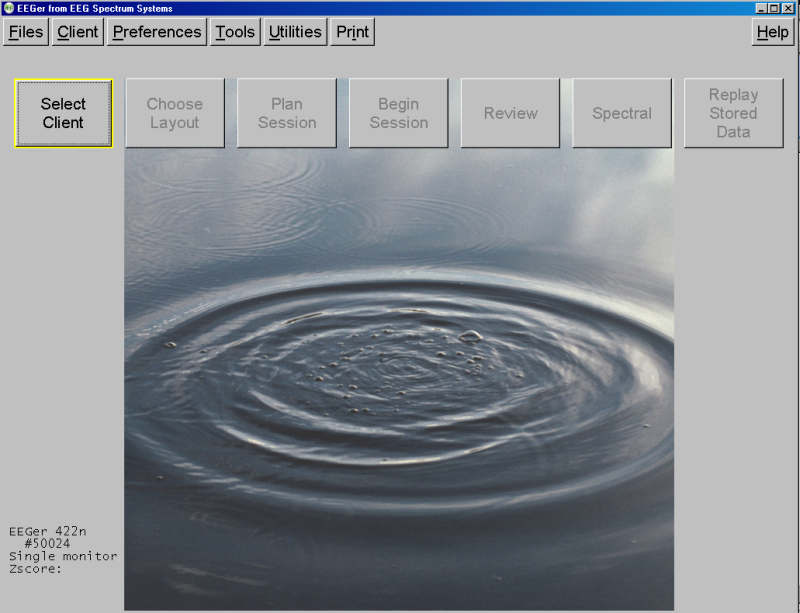Open the Files menu
This screenshot has height=613, width=800.
[x=26, y=32]
